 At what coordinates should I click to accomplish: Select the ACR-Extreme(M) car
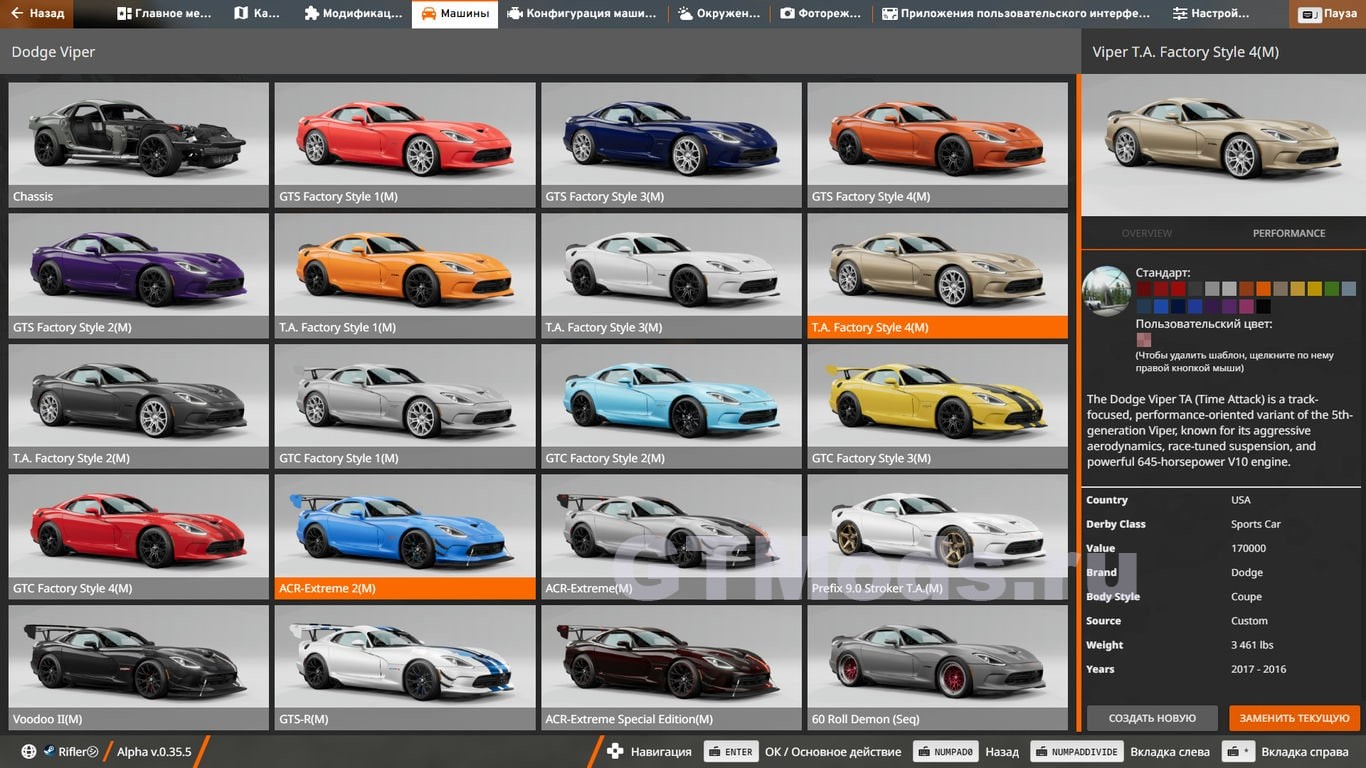click(671, 537)
